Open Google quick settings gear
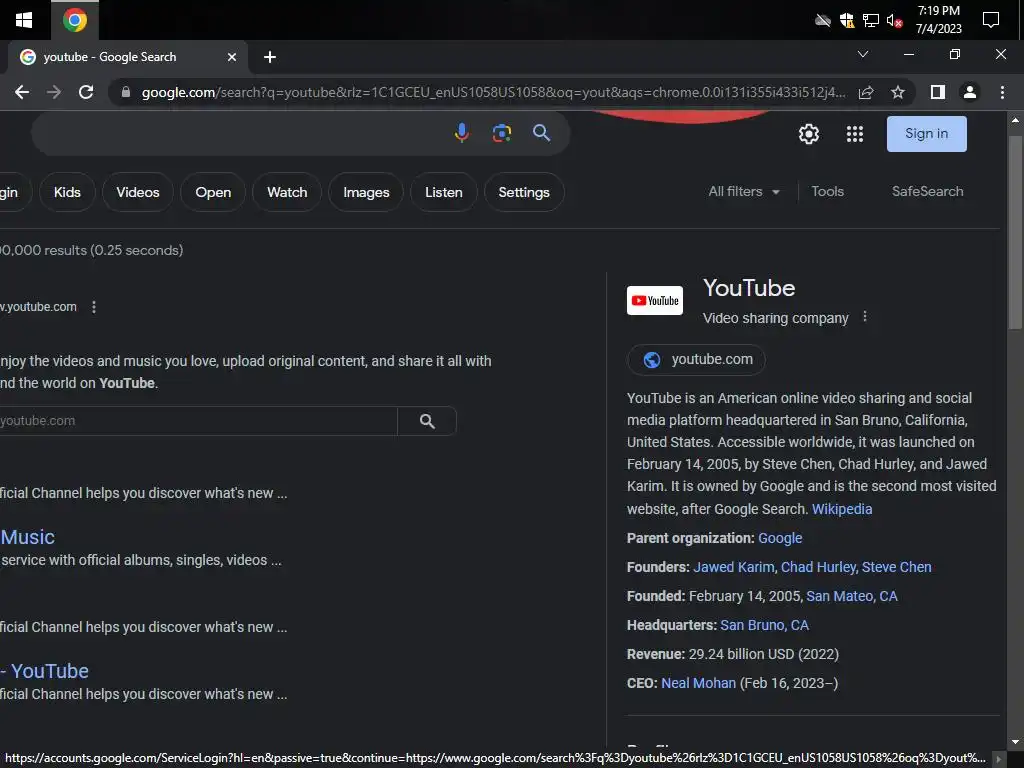Viewport: 1024px width, 768px height. [808, 134]
